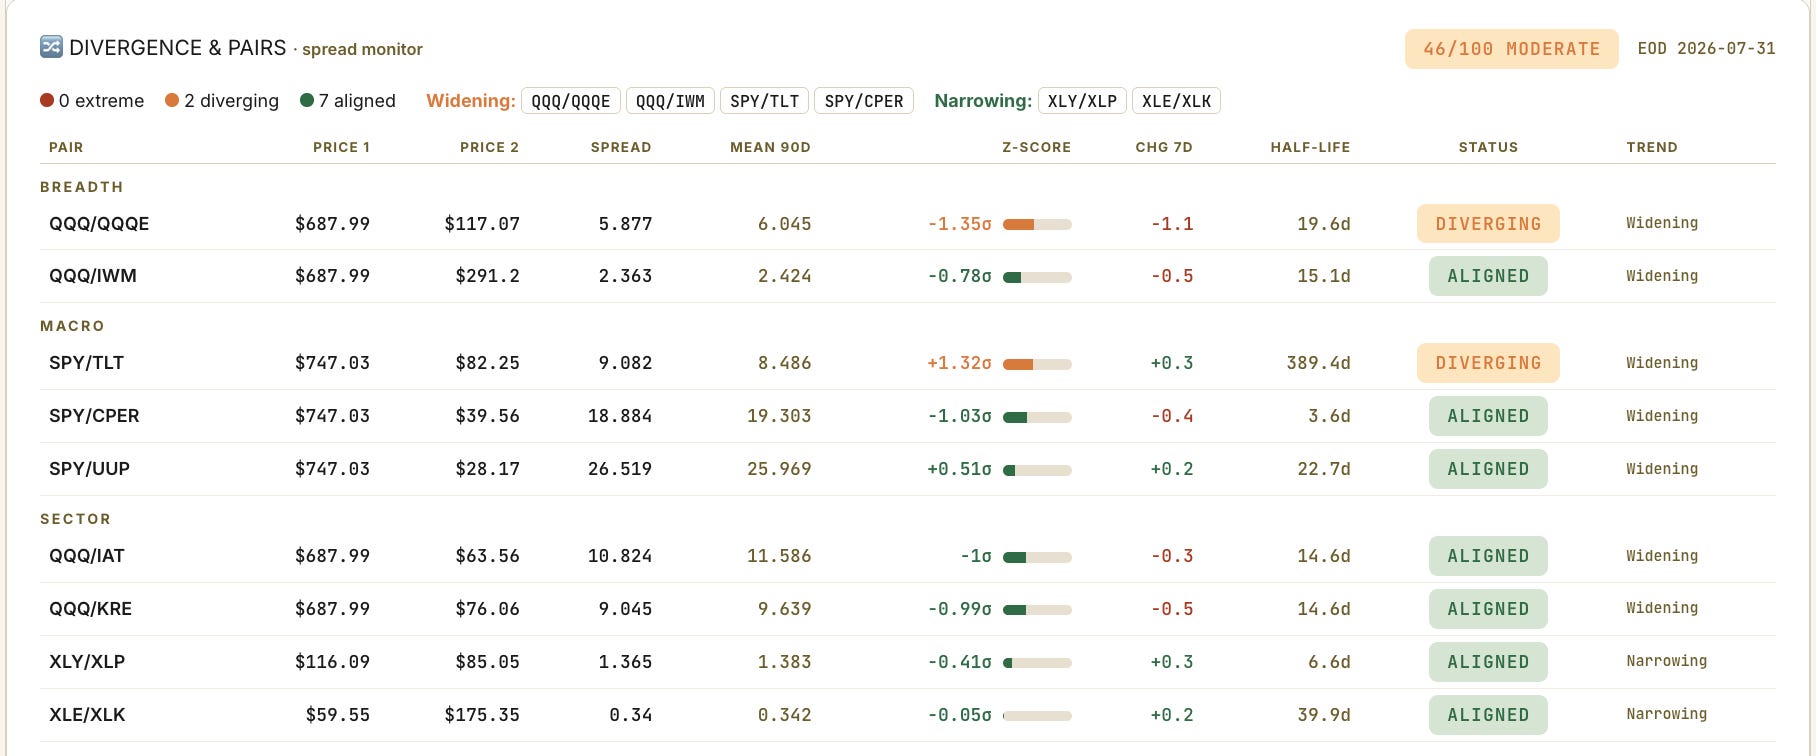
Task: Open the XLE/XLK pair name in the table
Action: 87,715
